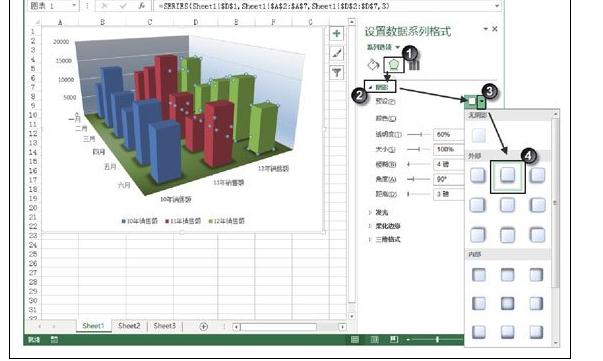Click row 25 header
This screenshot has width=603, height=361.
(x=33, y=254)
